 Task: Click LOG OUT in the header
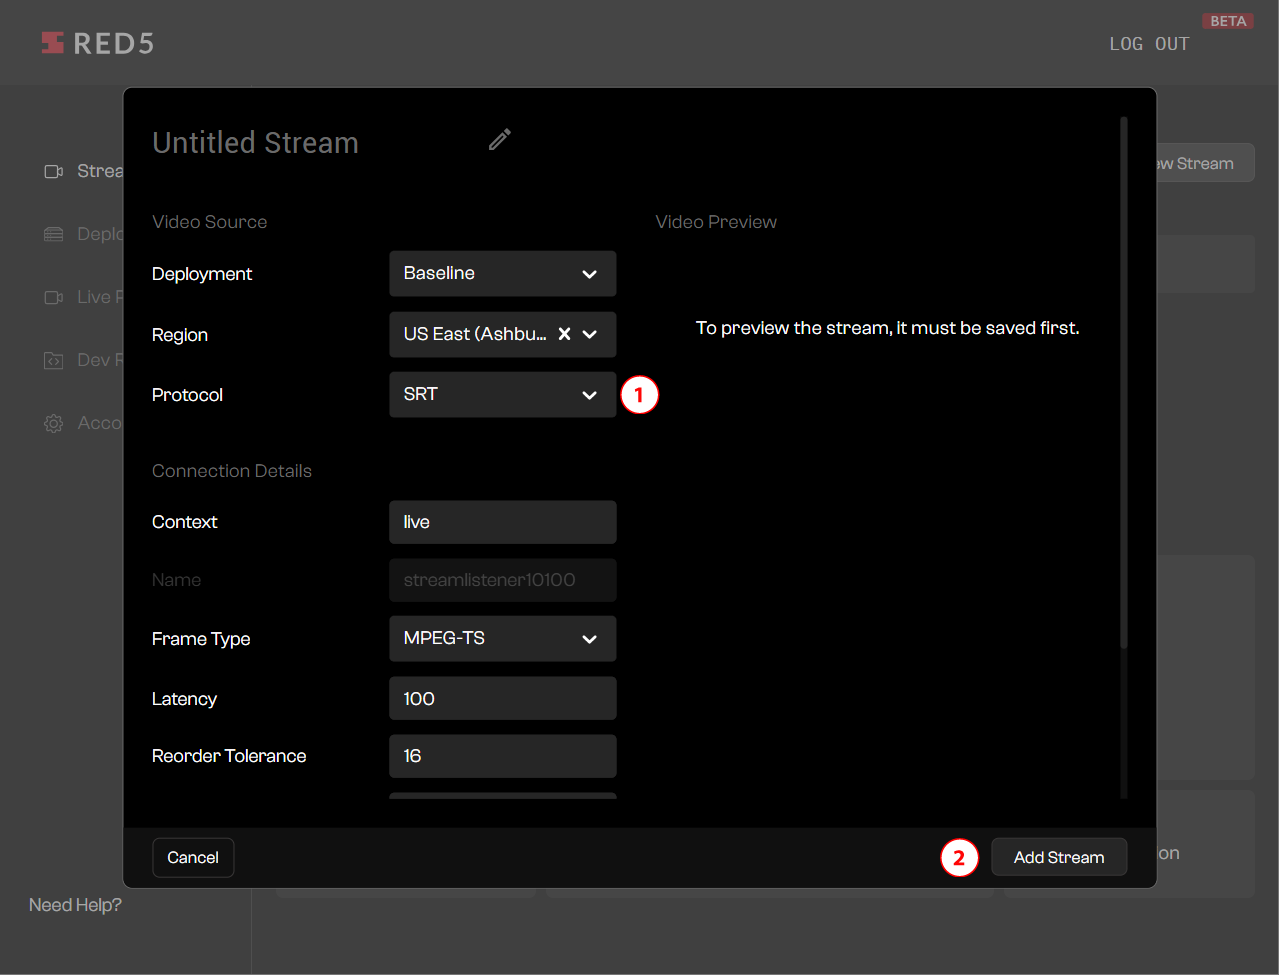(1149, 44)
